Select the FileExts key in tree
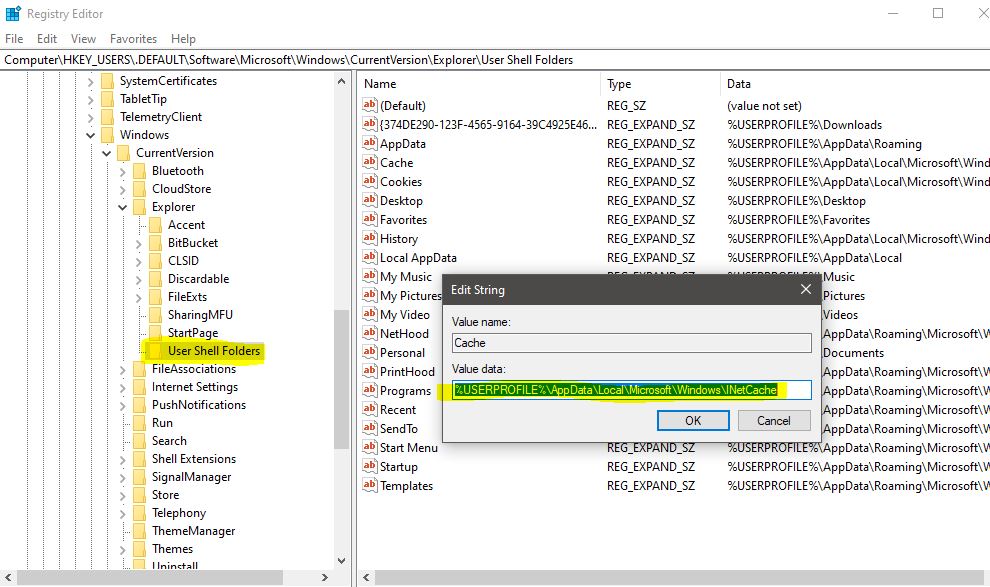The width and height of the screenshot is (990, 587). tap(187, 297)
